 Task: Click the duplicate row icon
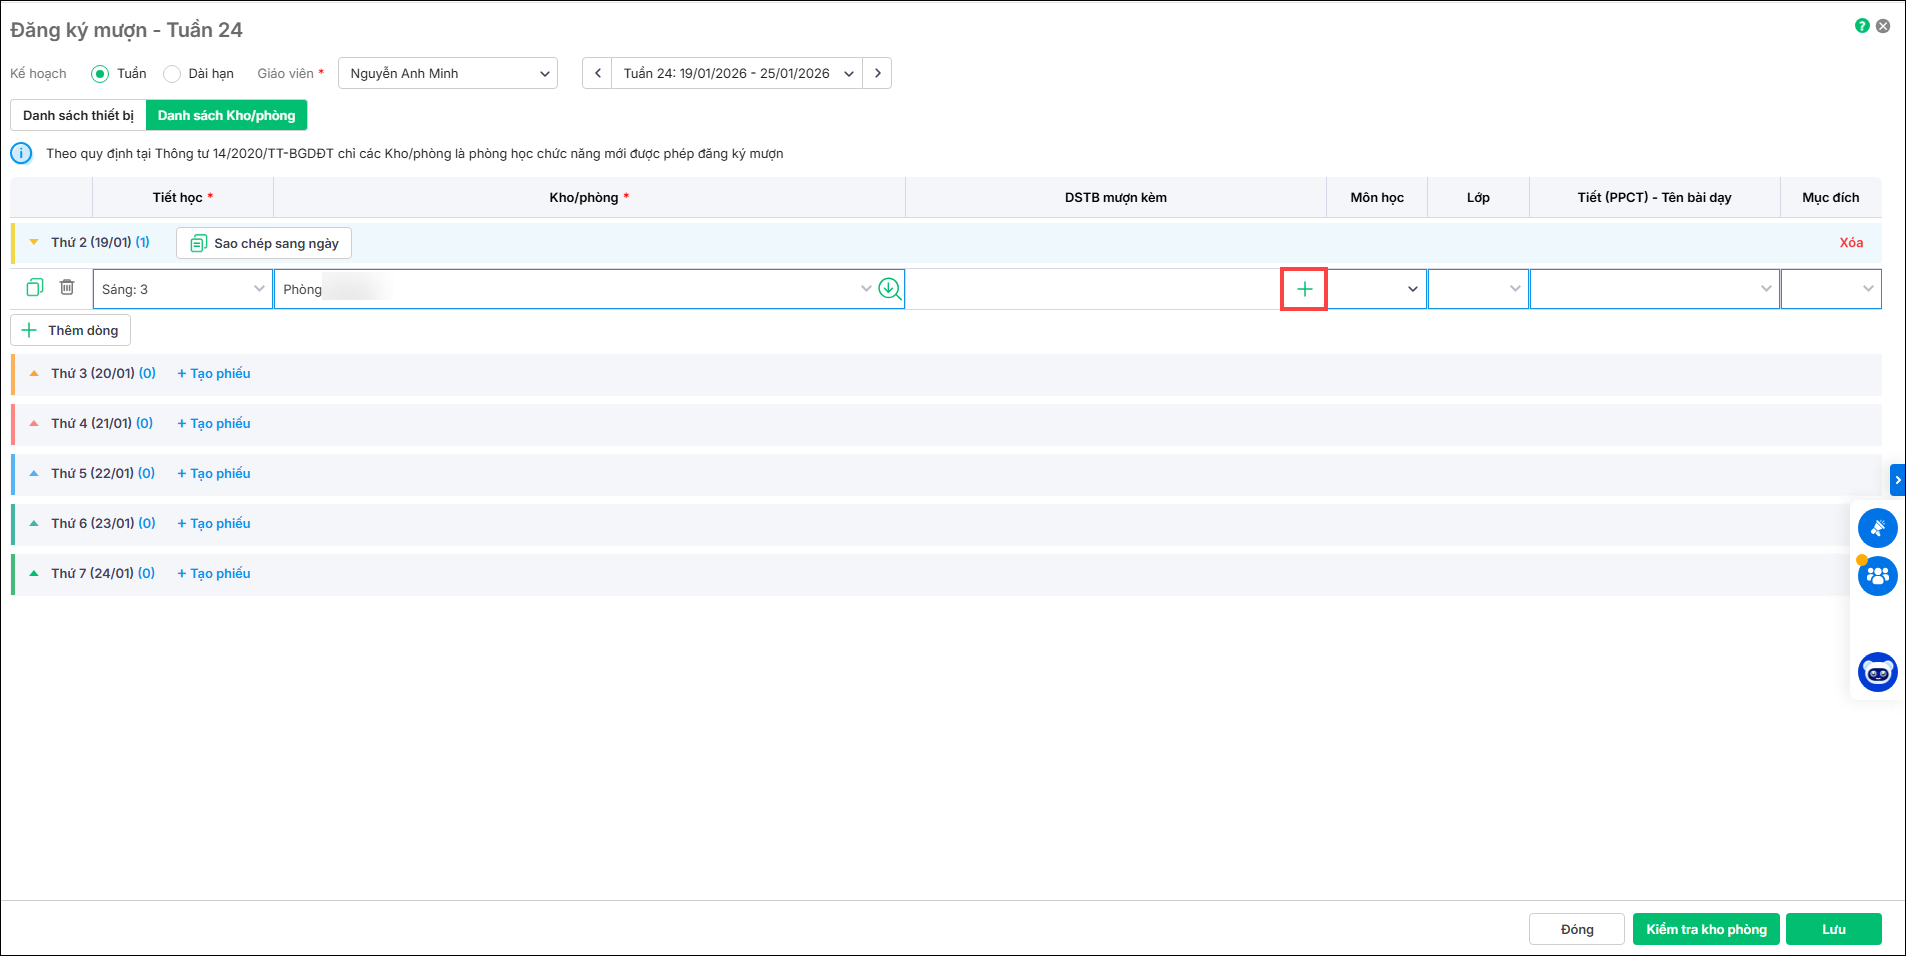click(x=35, y=288)
